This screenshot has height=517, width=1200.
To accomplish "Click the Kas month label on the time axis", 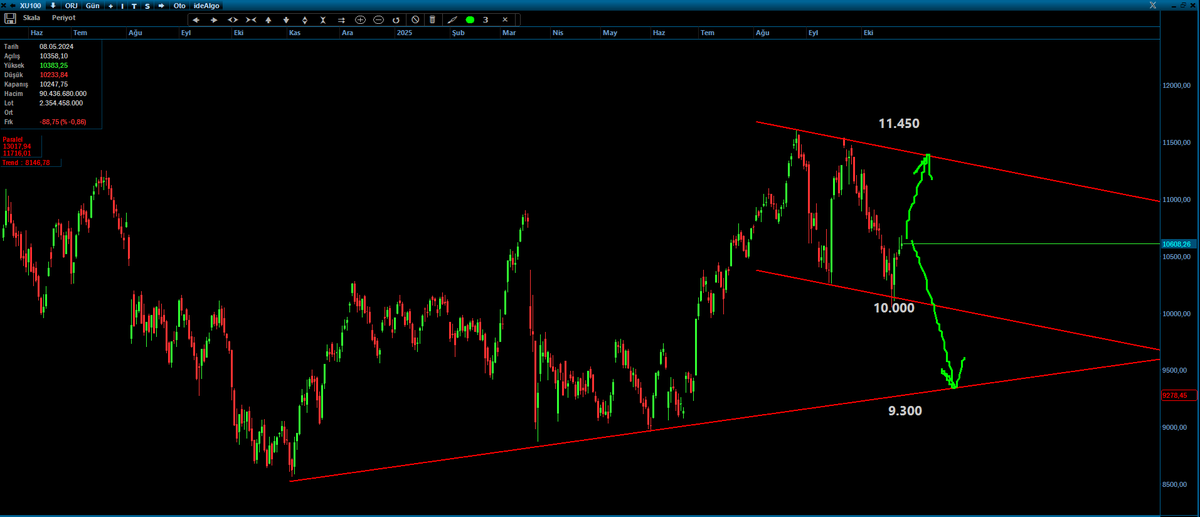I will tap(295, 33).
